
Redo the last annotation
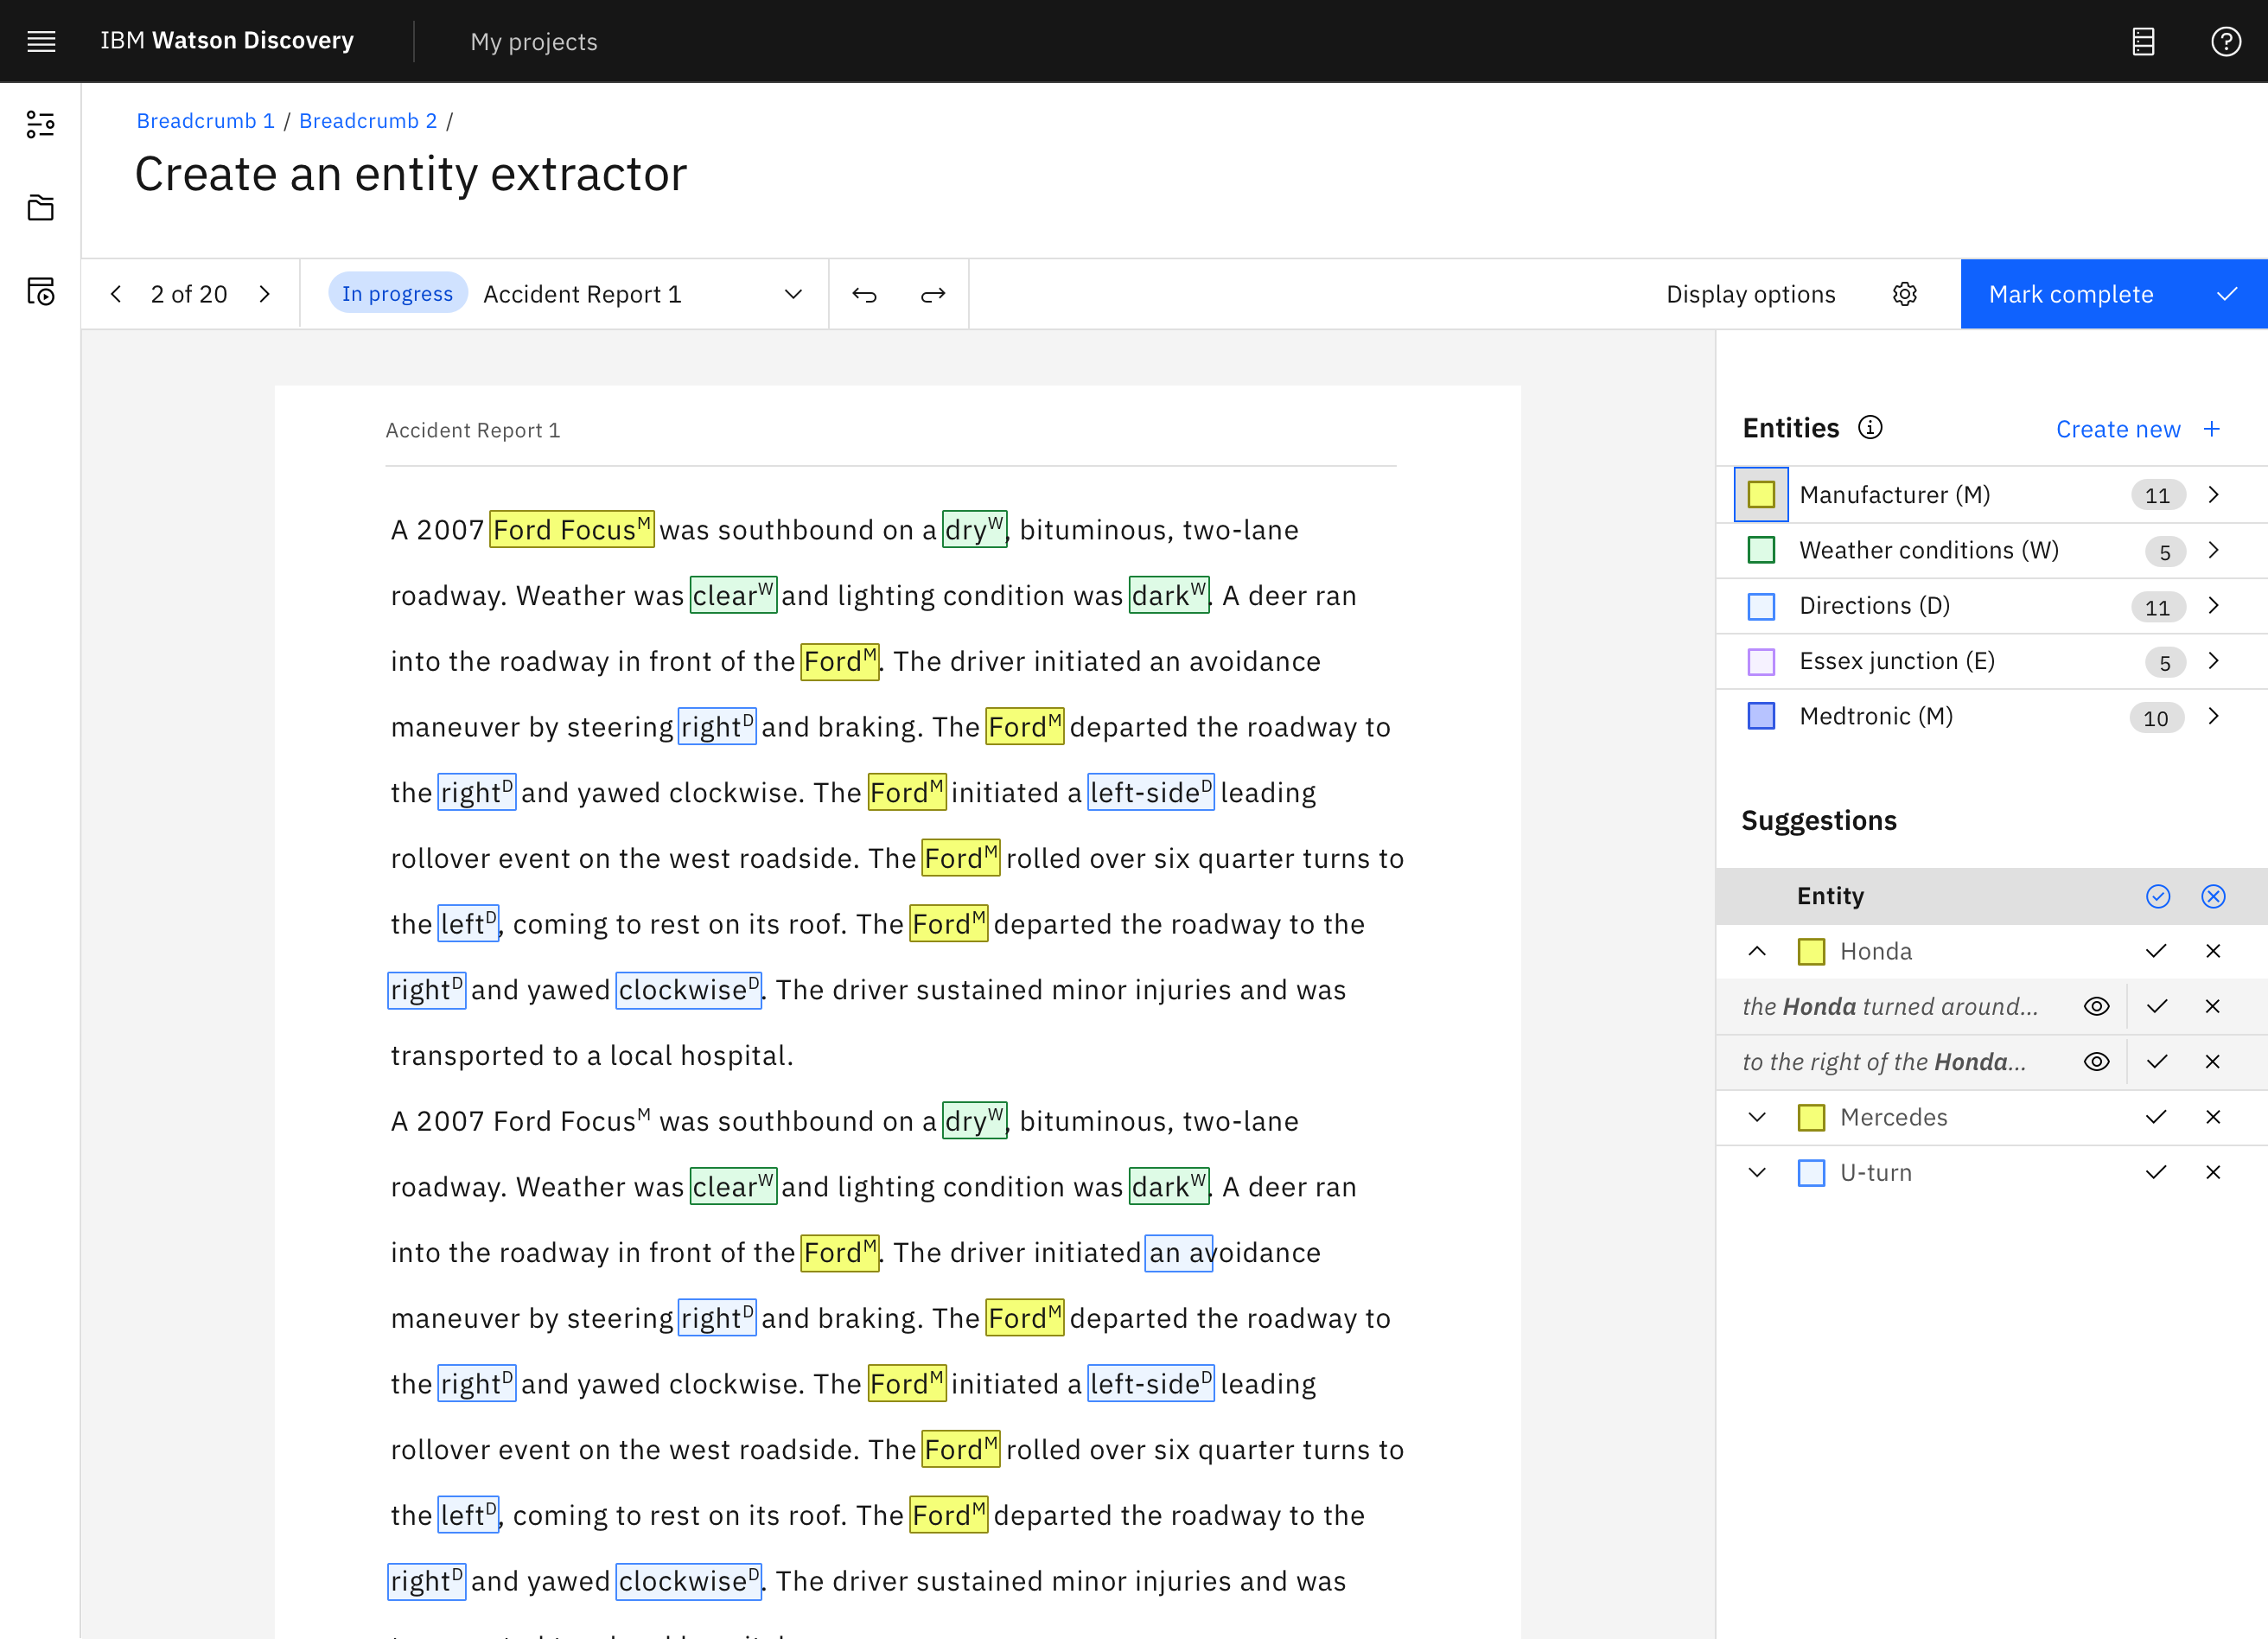(933, 295)
